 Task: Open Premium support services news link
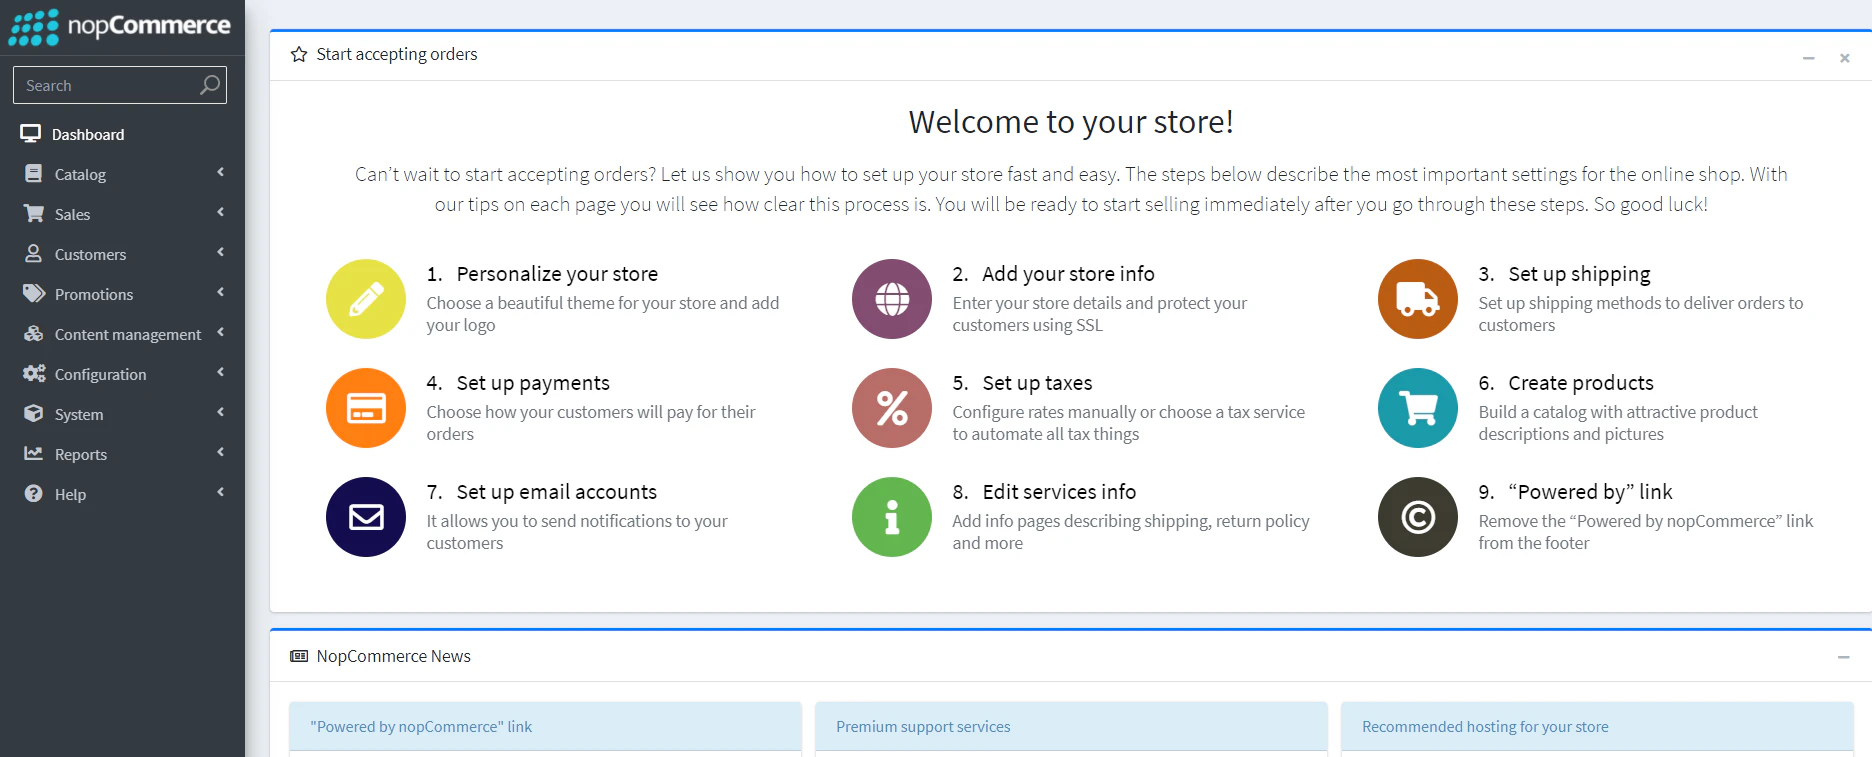[923, 727]
